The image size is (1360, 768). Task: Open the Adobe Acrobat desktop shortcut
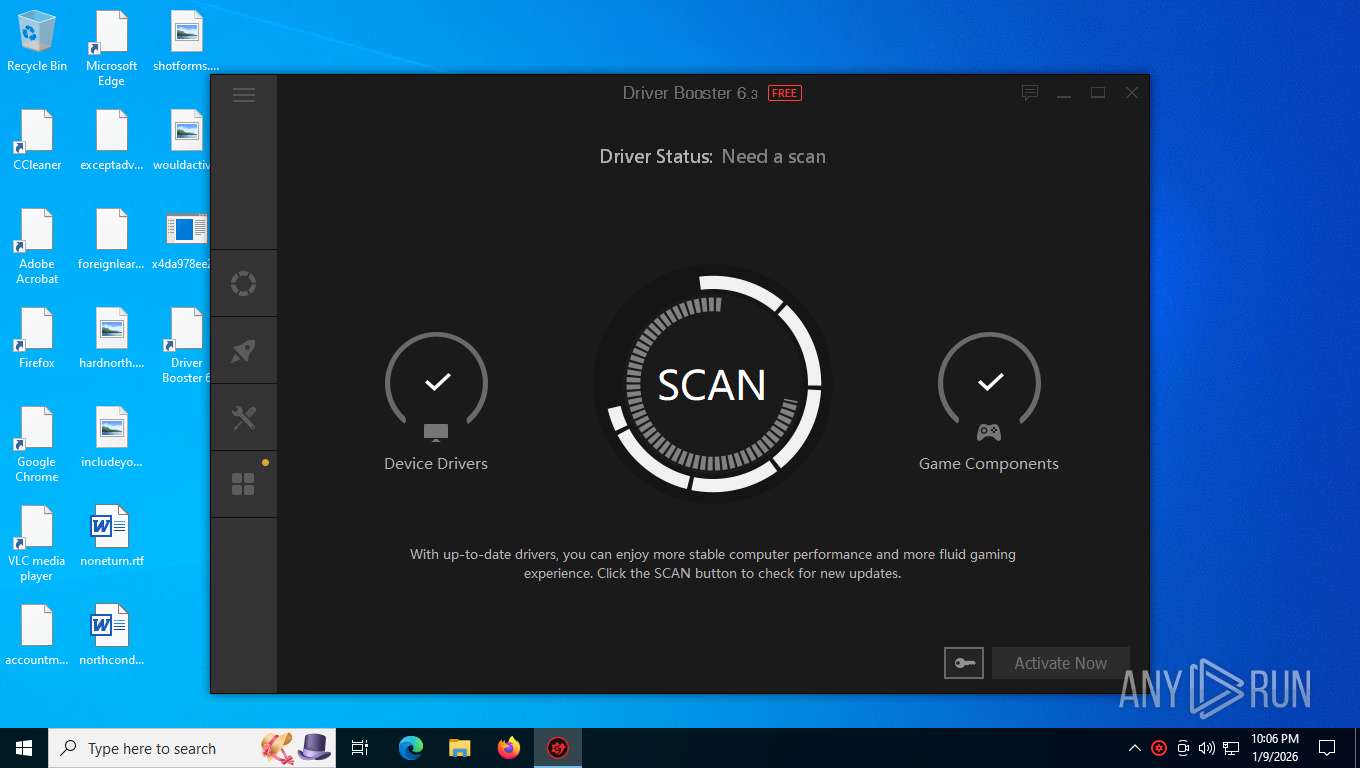(x=37, y=247)
